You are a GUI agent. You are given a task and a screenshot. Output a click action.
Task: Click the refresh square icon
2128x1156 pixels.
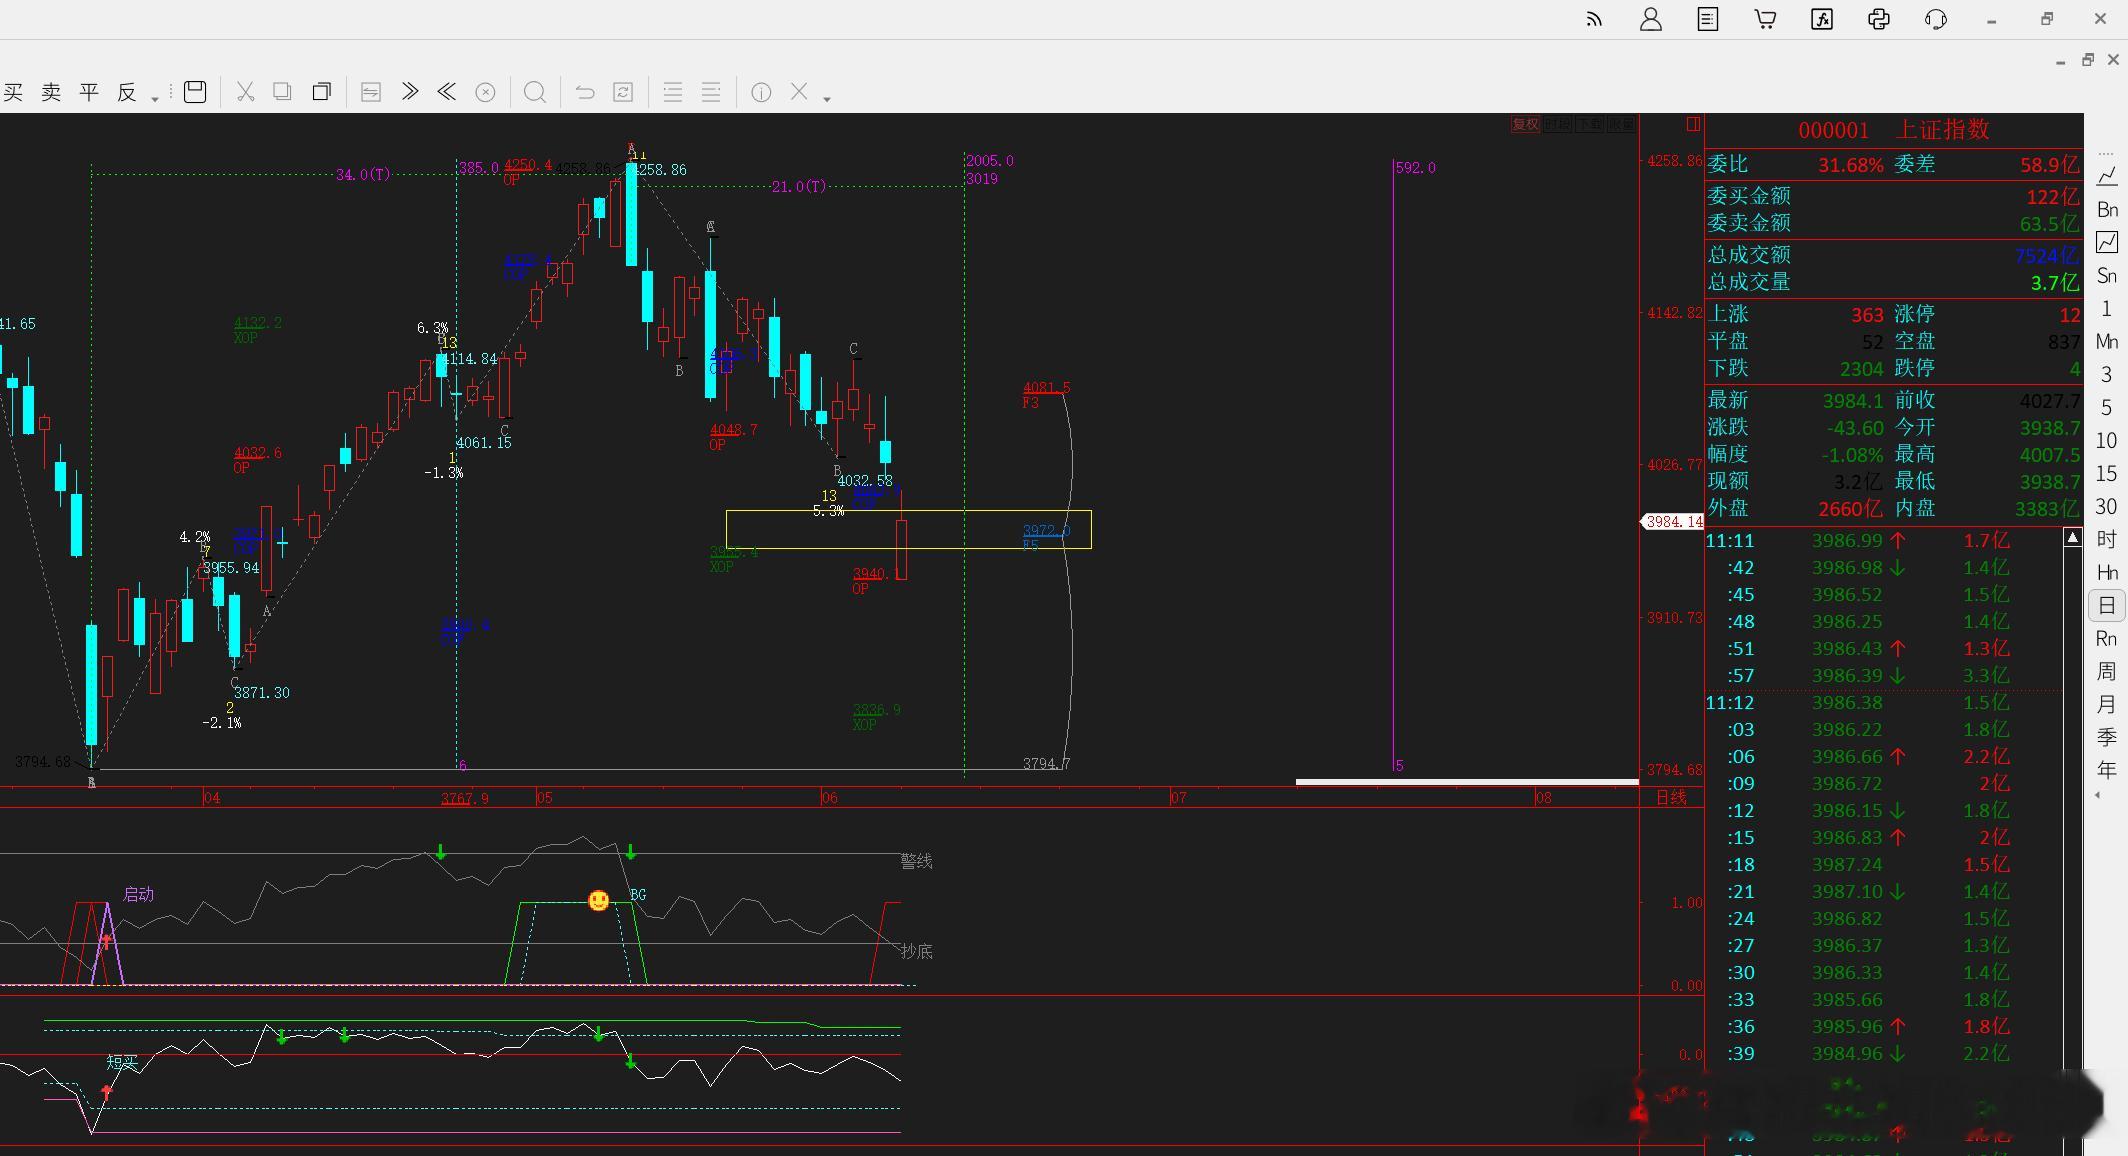pyautogui.click(x=623, y=92)
